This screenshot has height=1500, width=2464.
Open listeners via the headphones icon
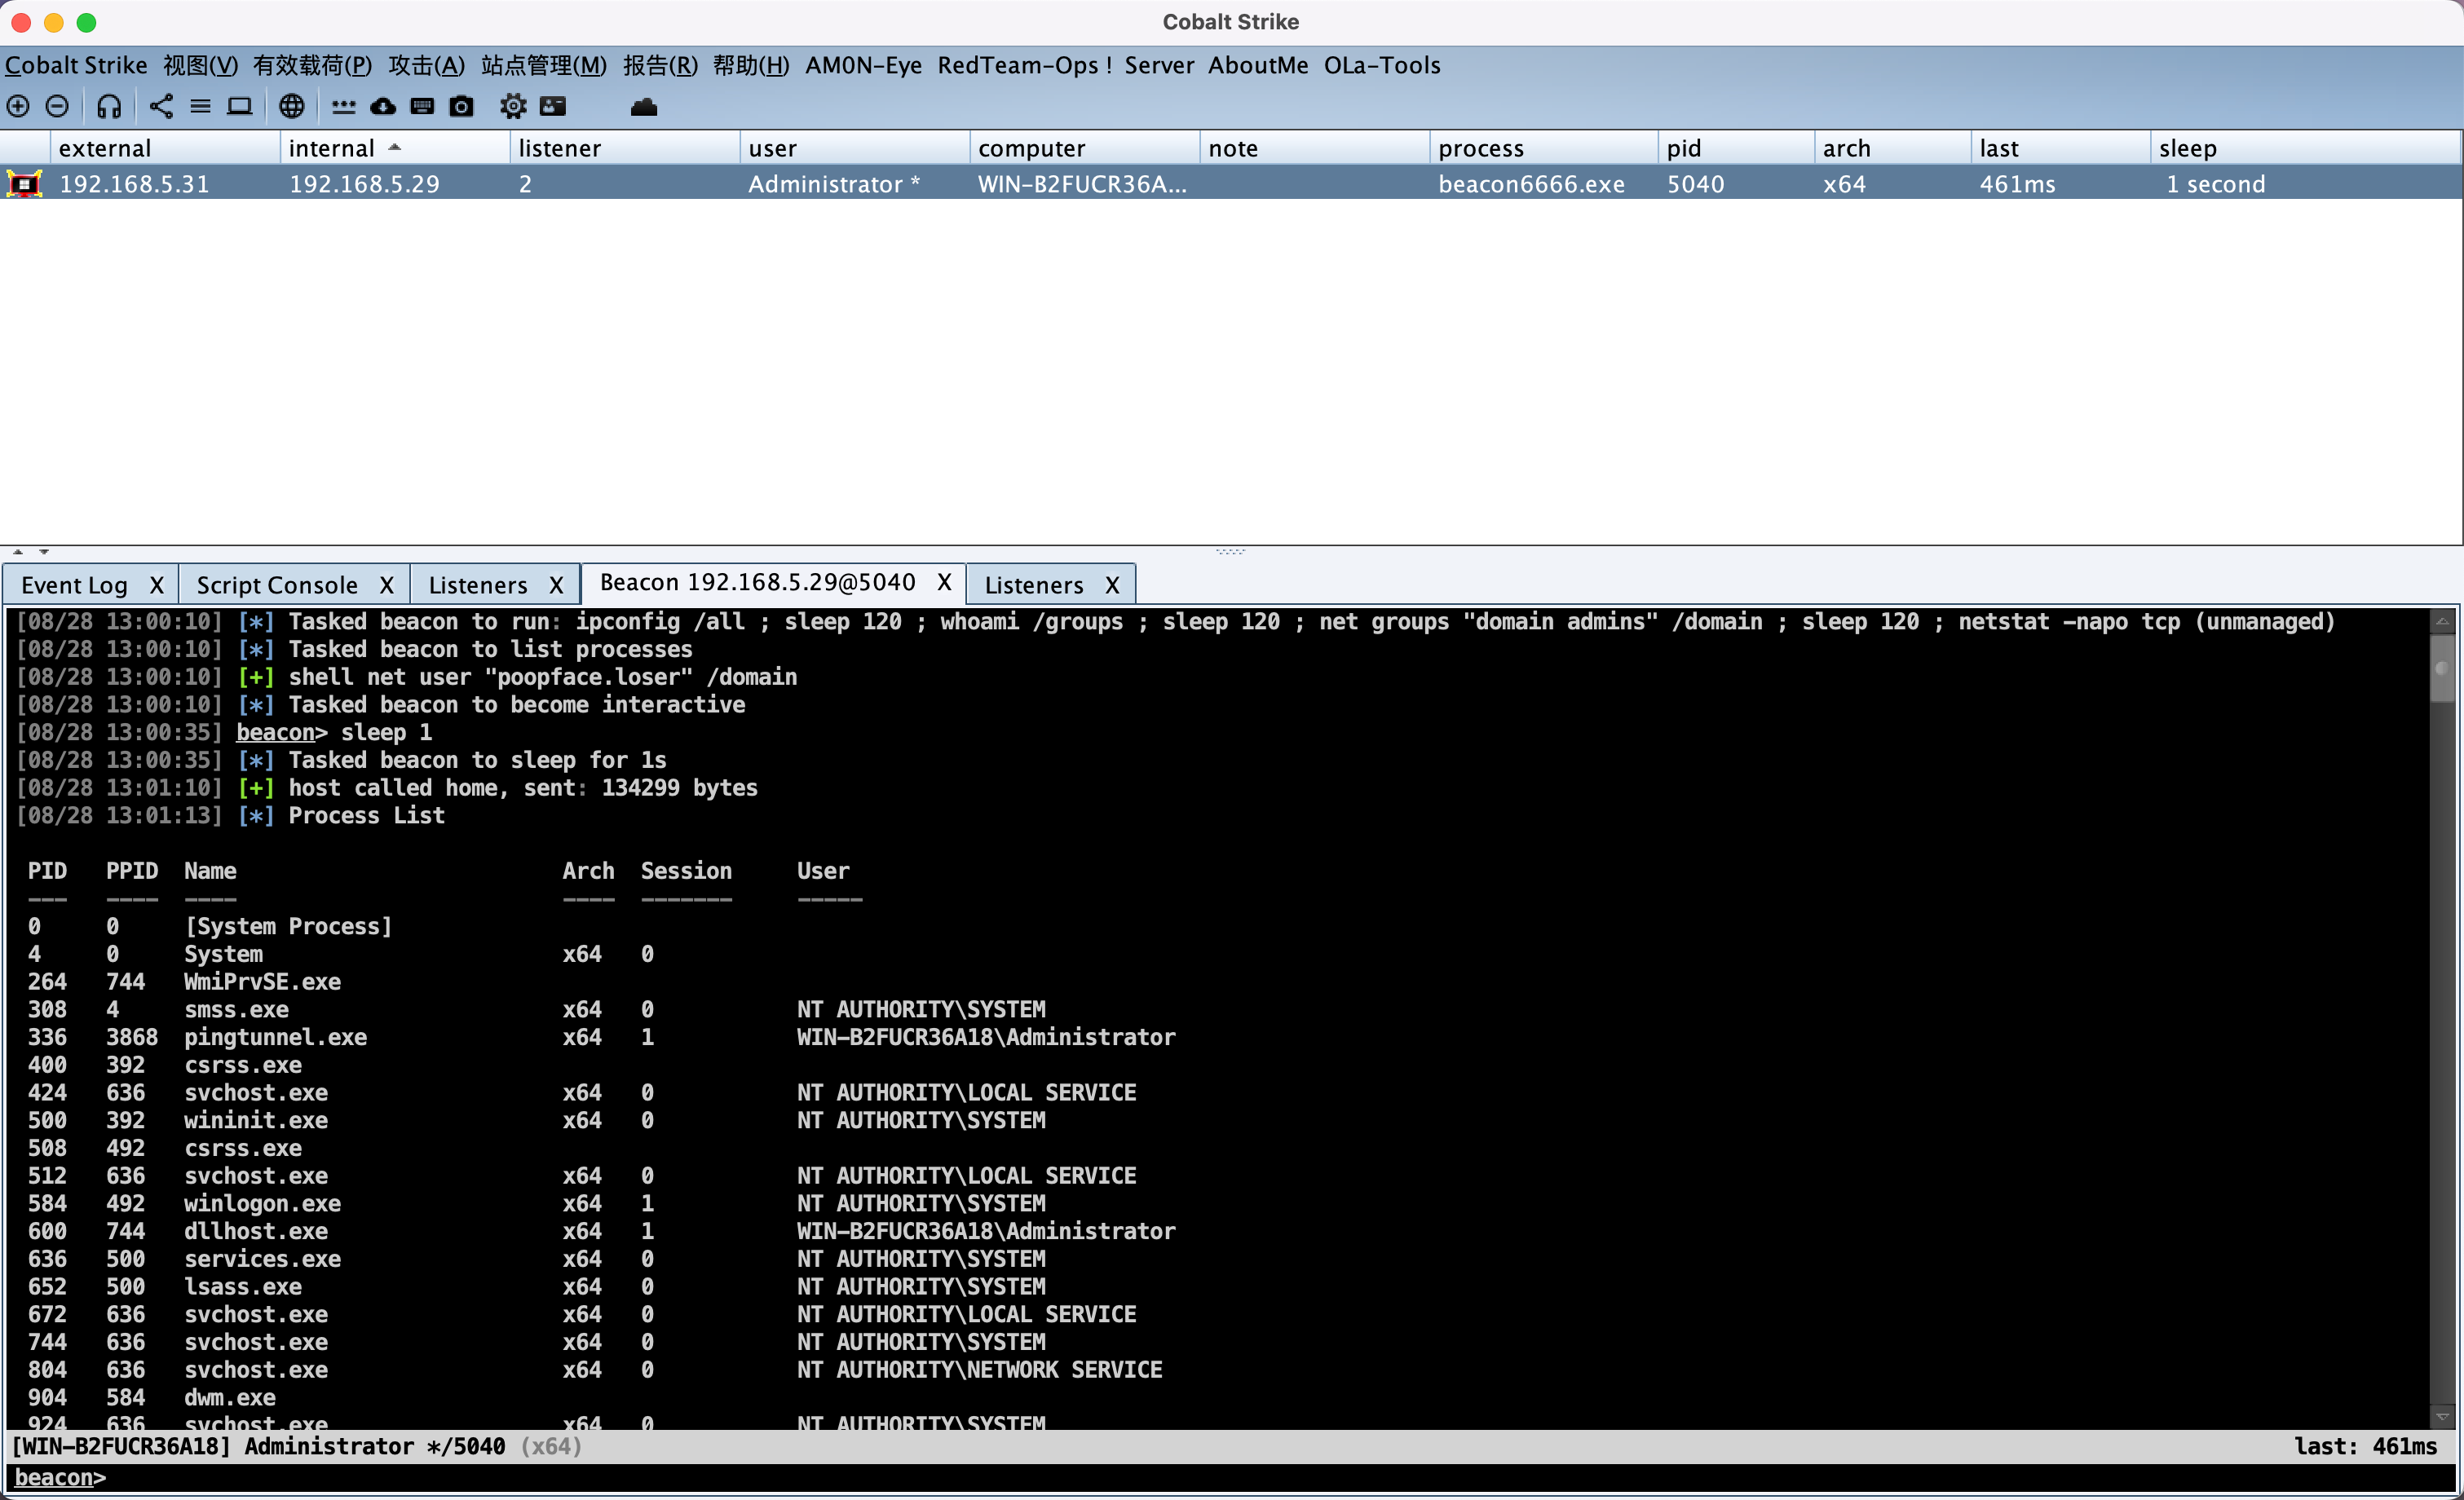pyautogui.click(x=109, y=106)
